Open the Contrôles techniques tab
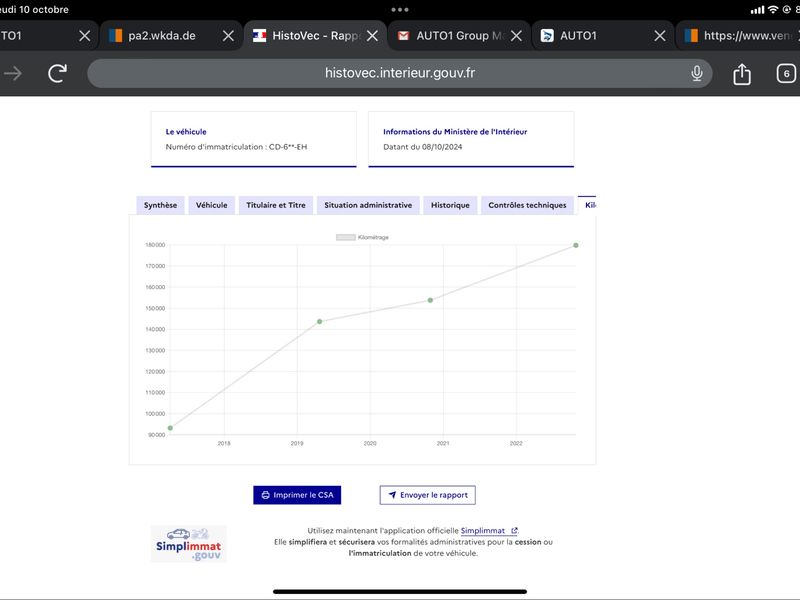Screen dimensions: 800x600 [x=527, y=205]
